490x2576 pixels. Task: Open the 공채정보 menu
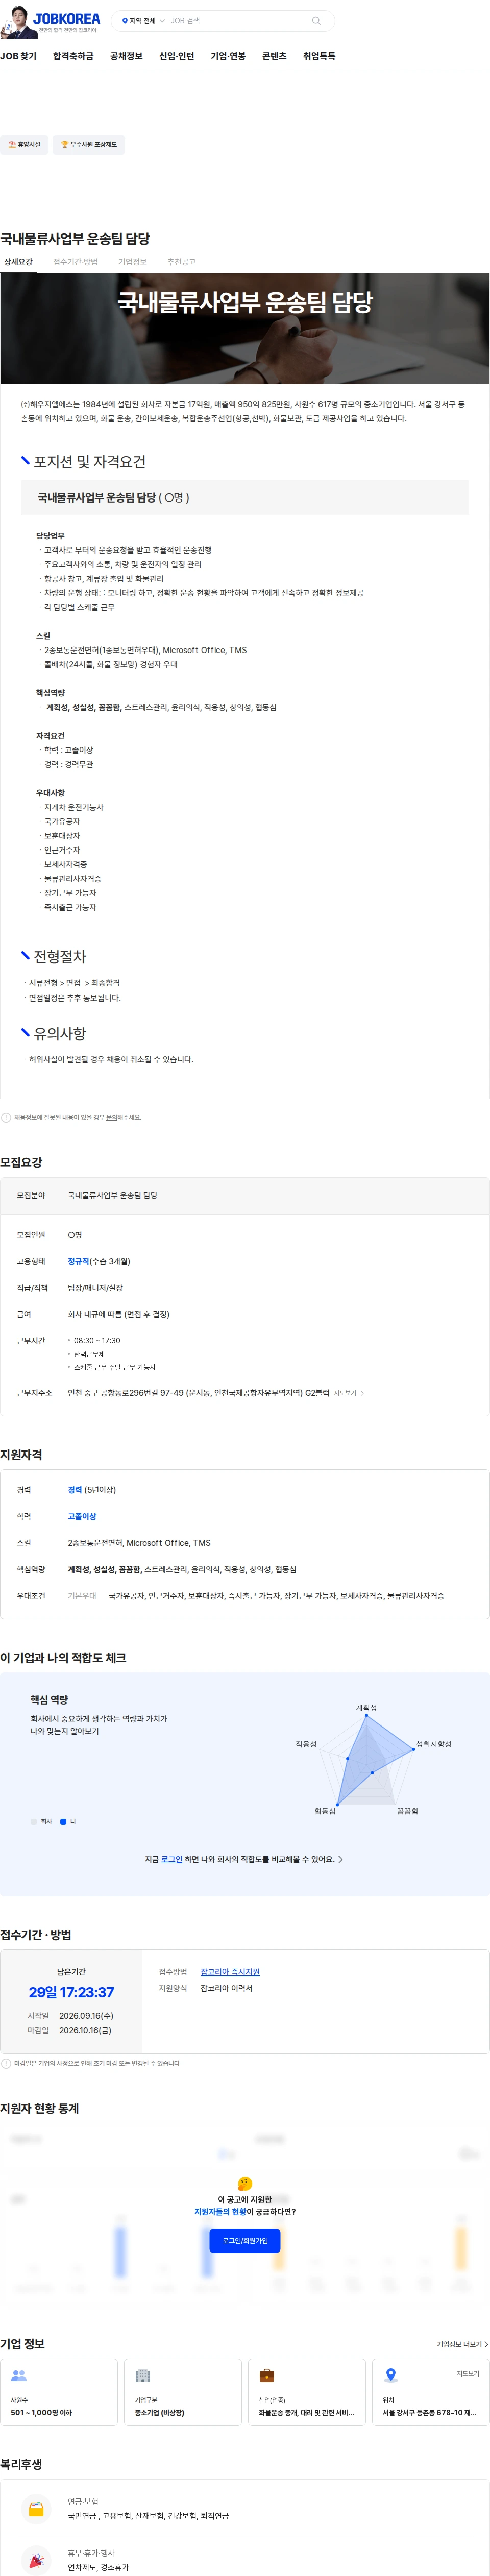click(x=126, y=56)
